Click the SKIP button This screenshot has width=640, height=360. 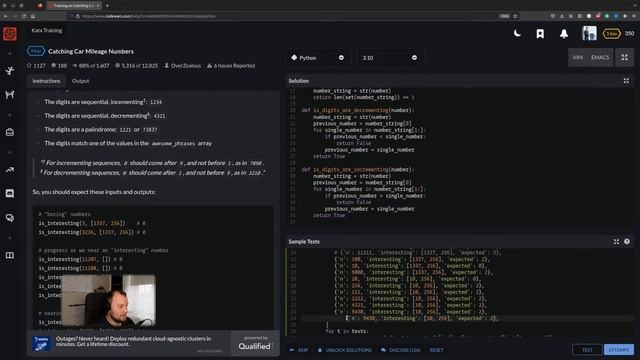[x=299, y=350]
